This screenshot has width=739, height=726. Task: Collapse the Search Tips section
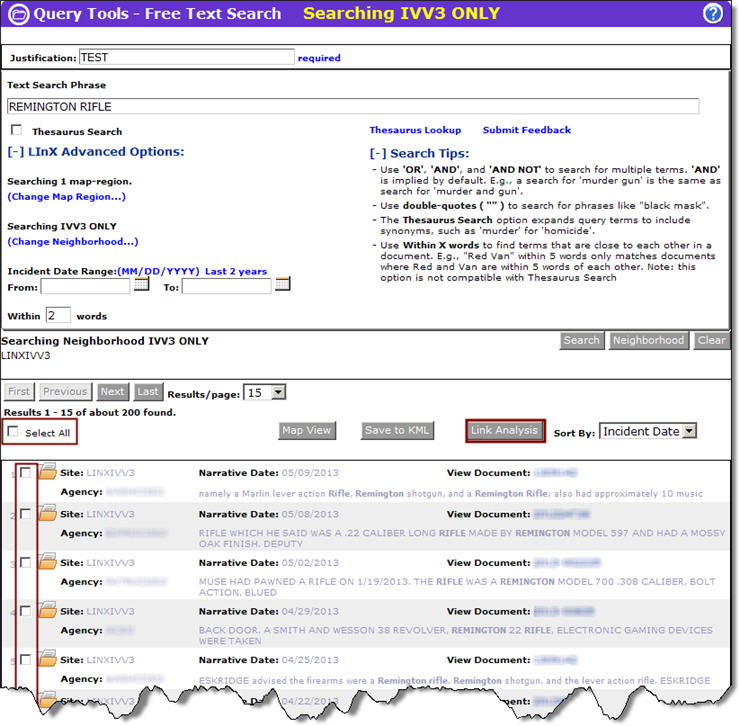click(419, 153)
